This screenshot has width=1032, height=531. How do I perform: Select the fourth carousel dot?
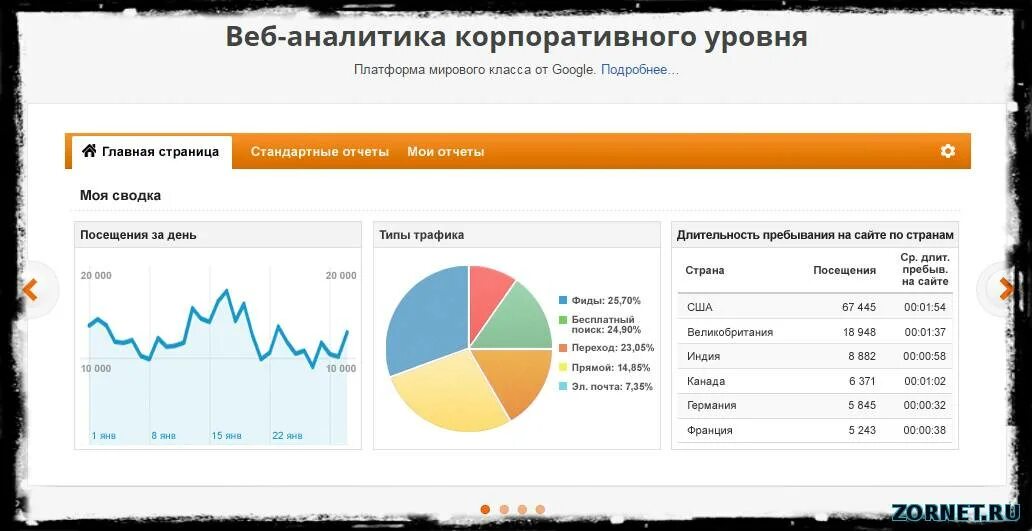click(540, 509)
